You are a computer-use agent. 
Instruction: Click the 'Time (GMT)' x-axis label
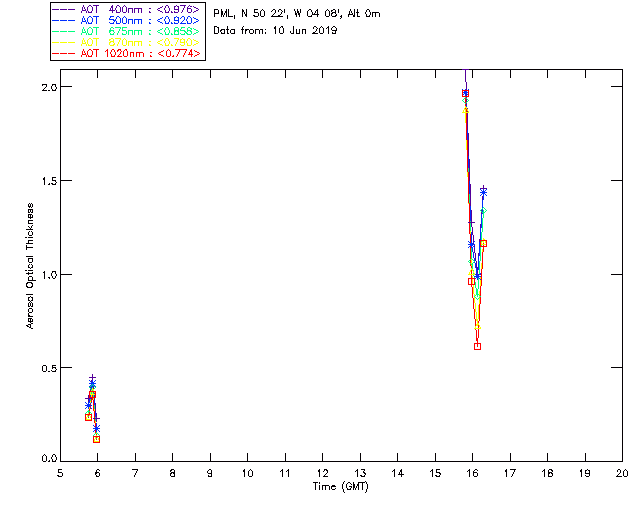(340, 487)
